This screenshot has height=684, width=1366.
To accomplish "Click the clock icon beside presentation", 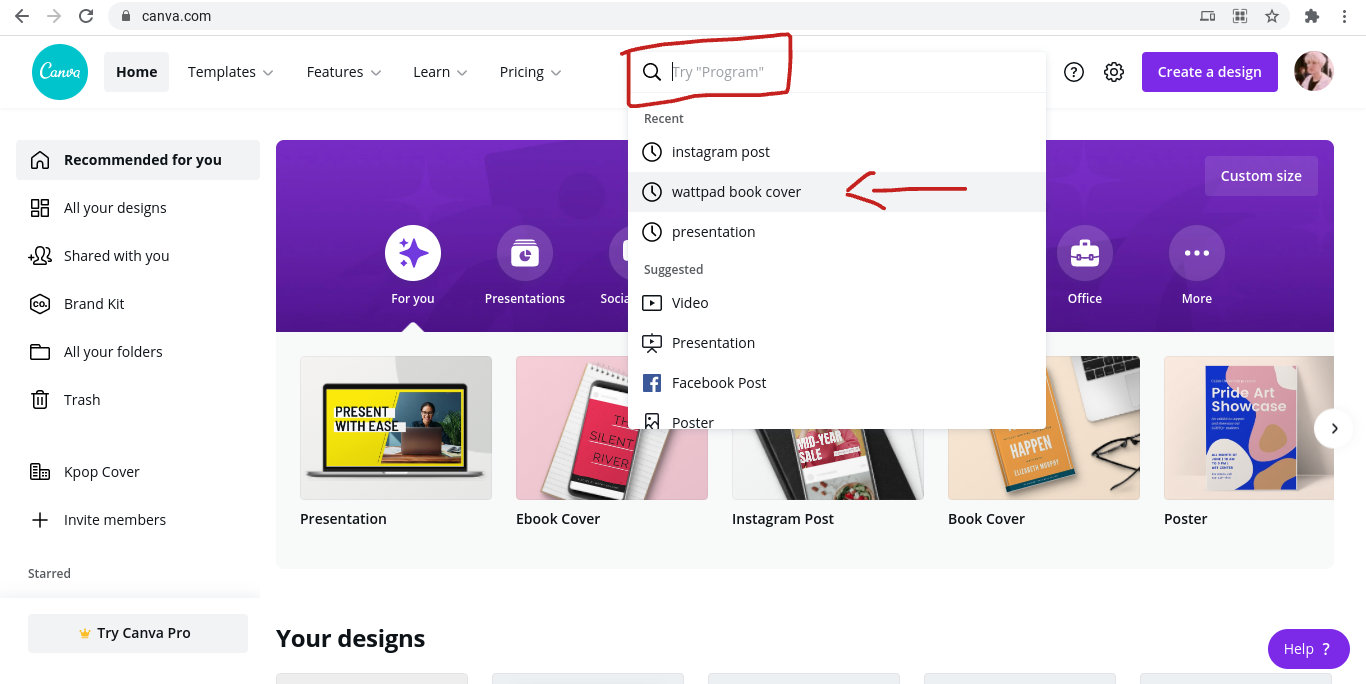I will point(652,232).
